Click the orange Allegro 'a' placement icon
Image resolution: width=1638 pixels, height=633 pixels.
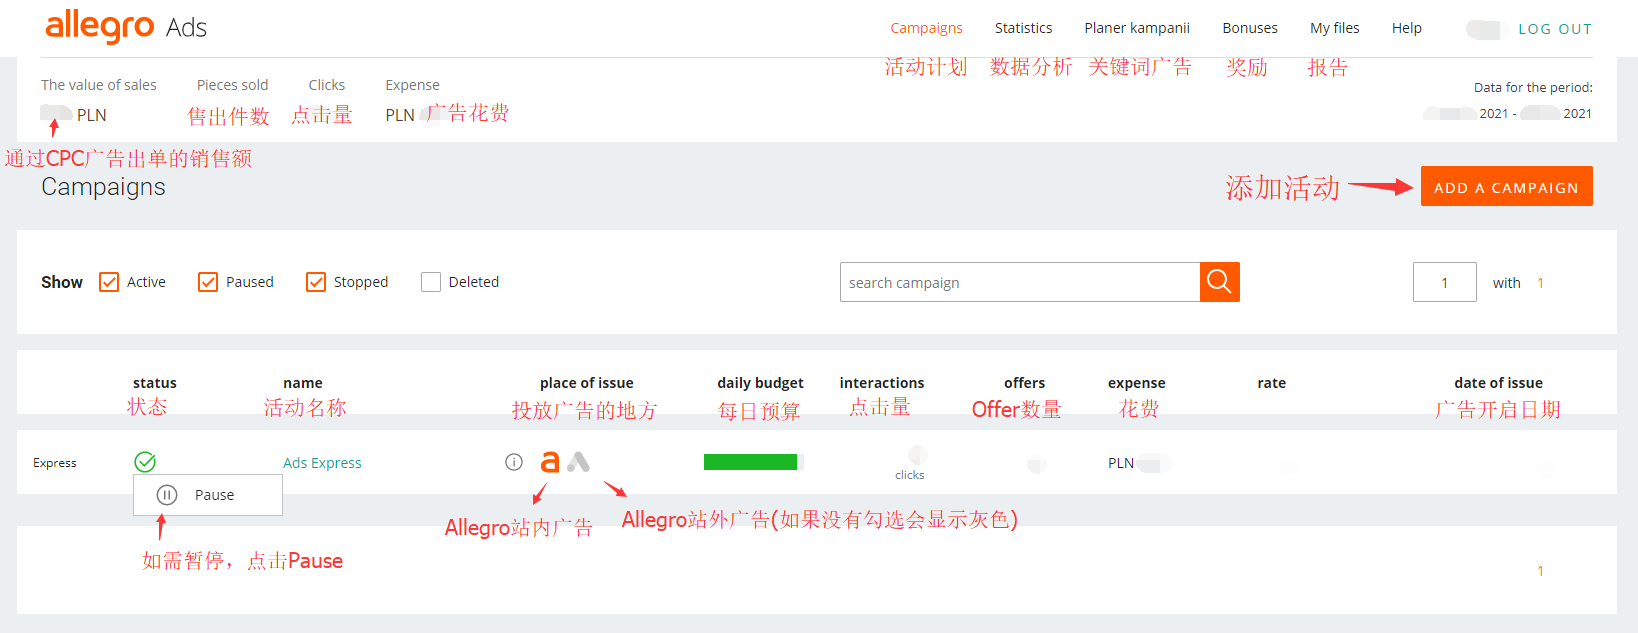point(550,462)
